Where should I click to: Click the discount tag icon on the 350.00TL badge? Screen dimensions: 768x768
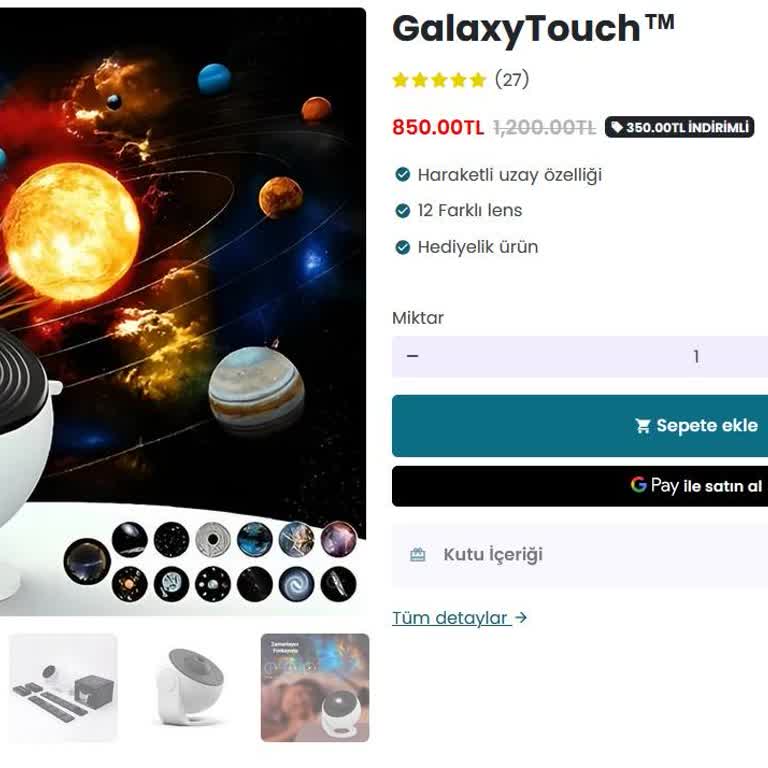[617, 127]
